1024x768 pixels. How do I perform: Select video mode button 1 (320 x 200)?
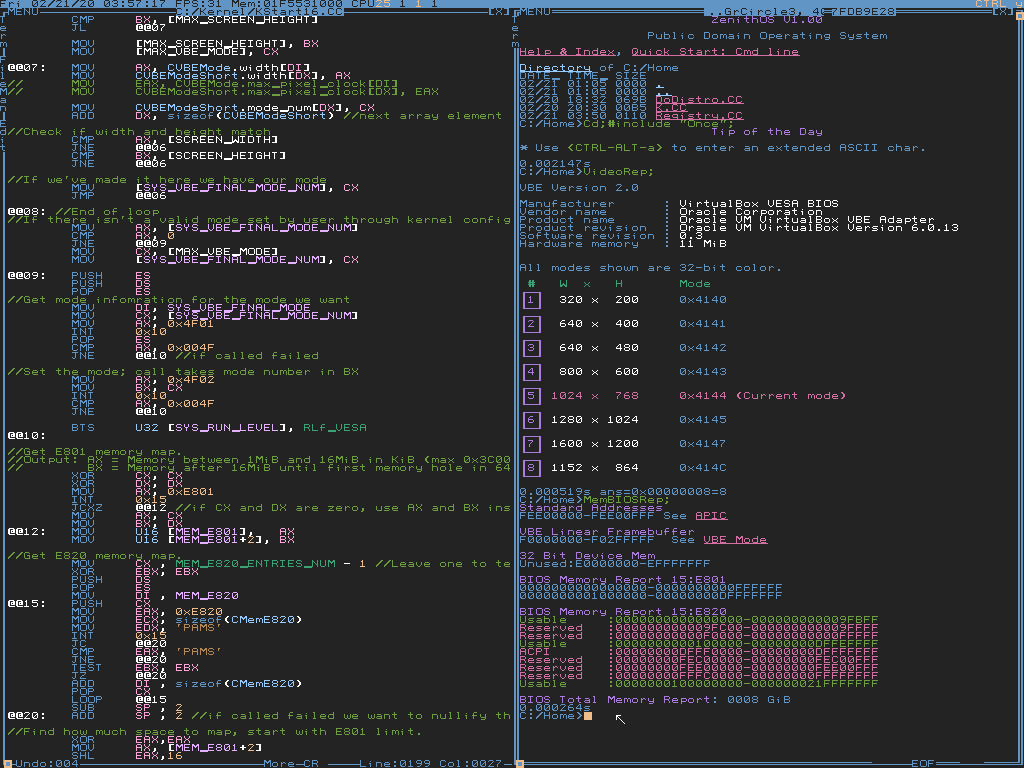click(x=531, y=300)
